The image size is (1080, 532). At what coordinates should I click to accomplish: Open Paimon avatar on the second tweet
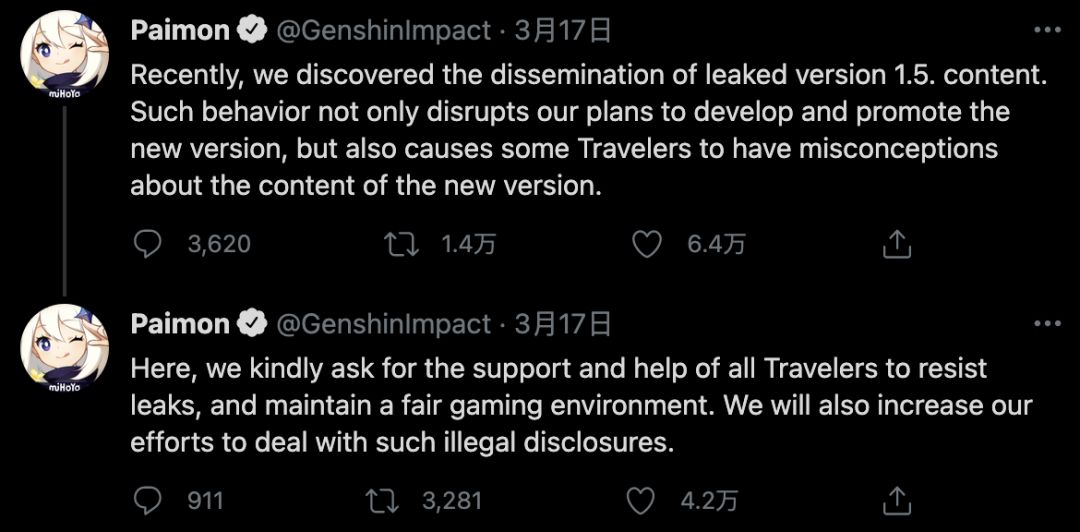coord(65,349)
